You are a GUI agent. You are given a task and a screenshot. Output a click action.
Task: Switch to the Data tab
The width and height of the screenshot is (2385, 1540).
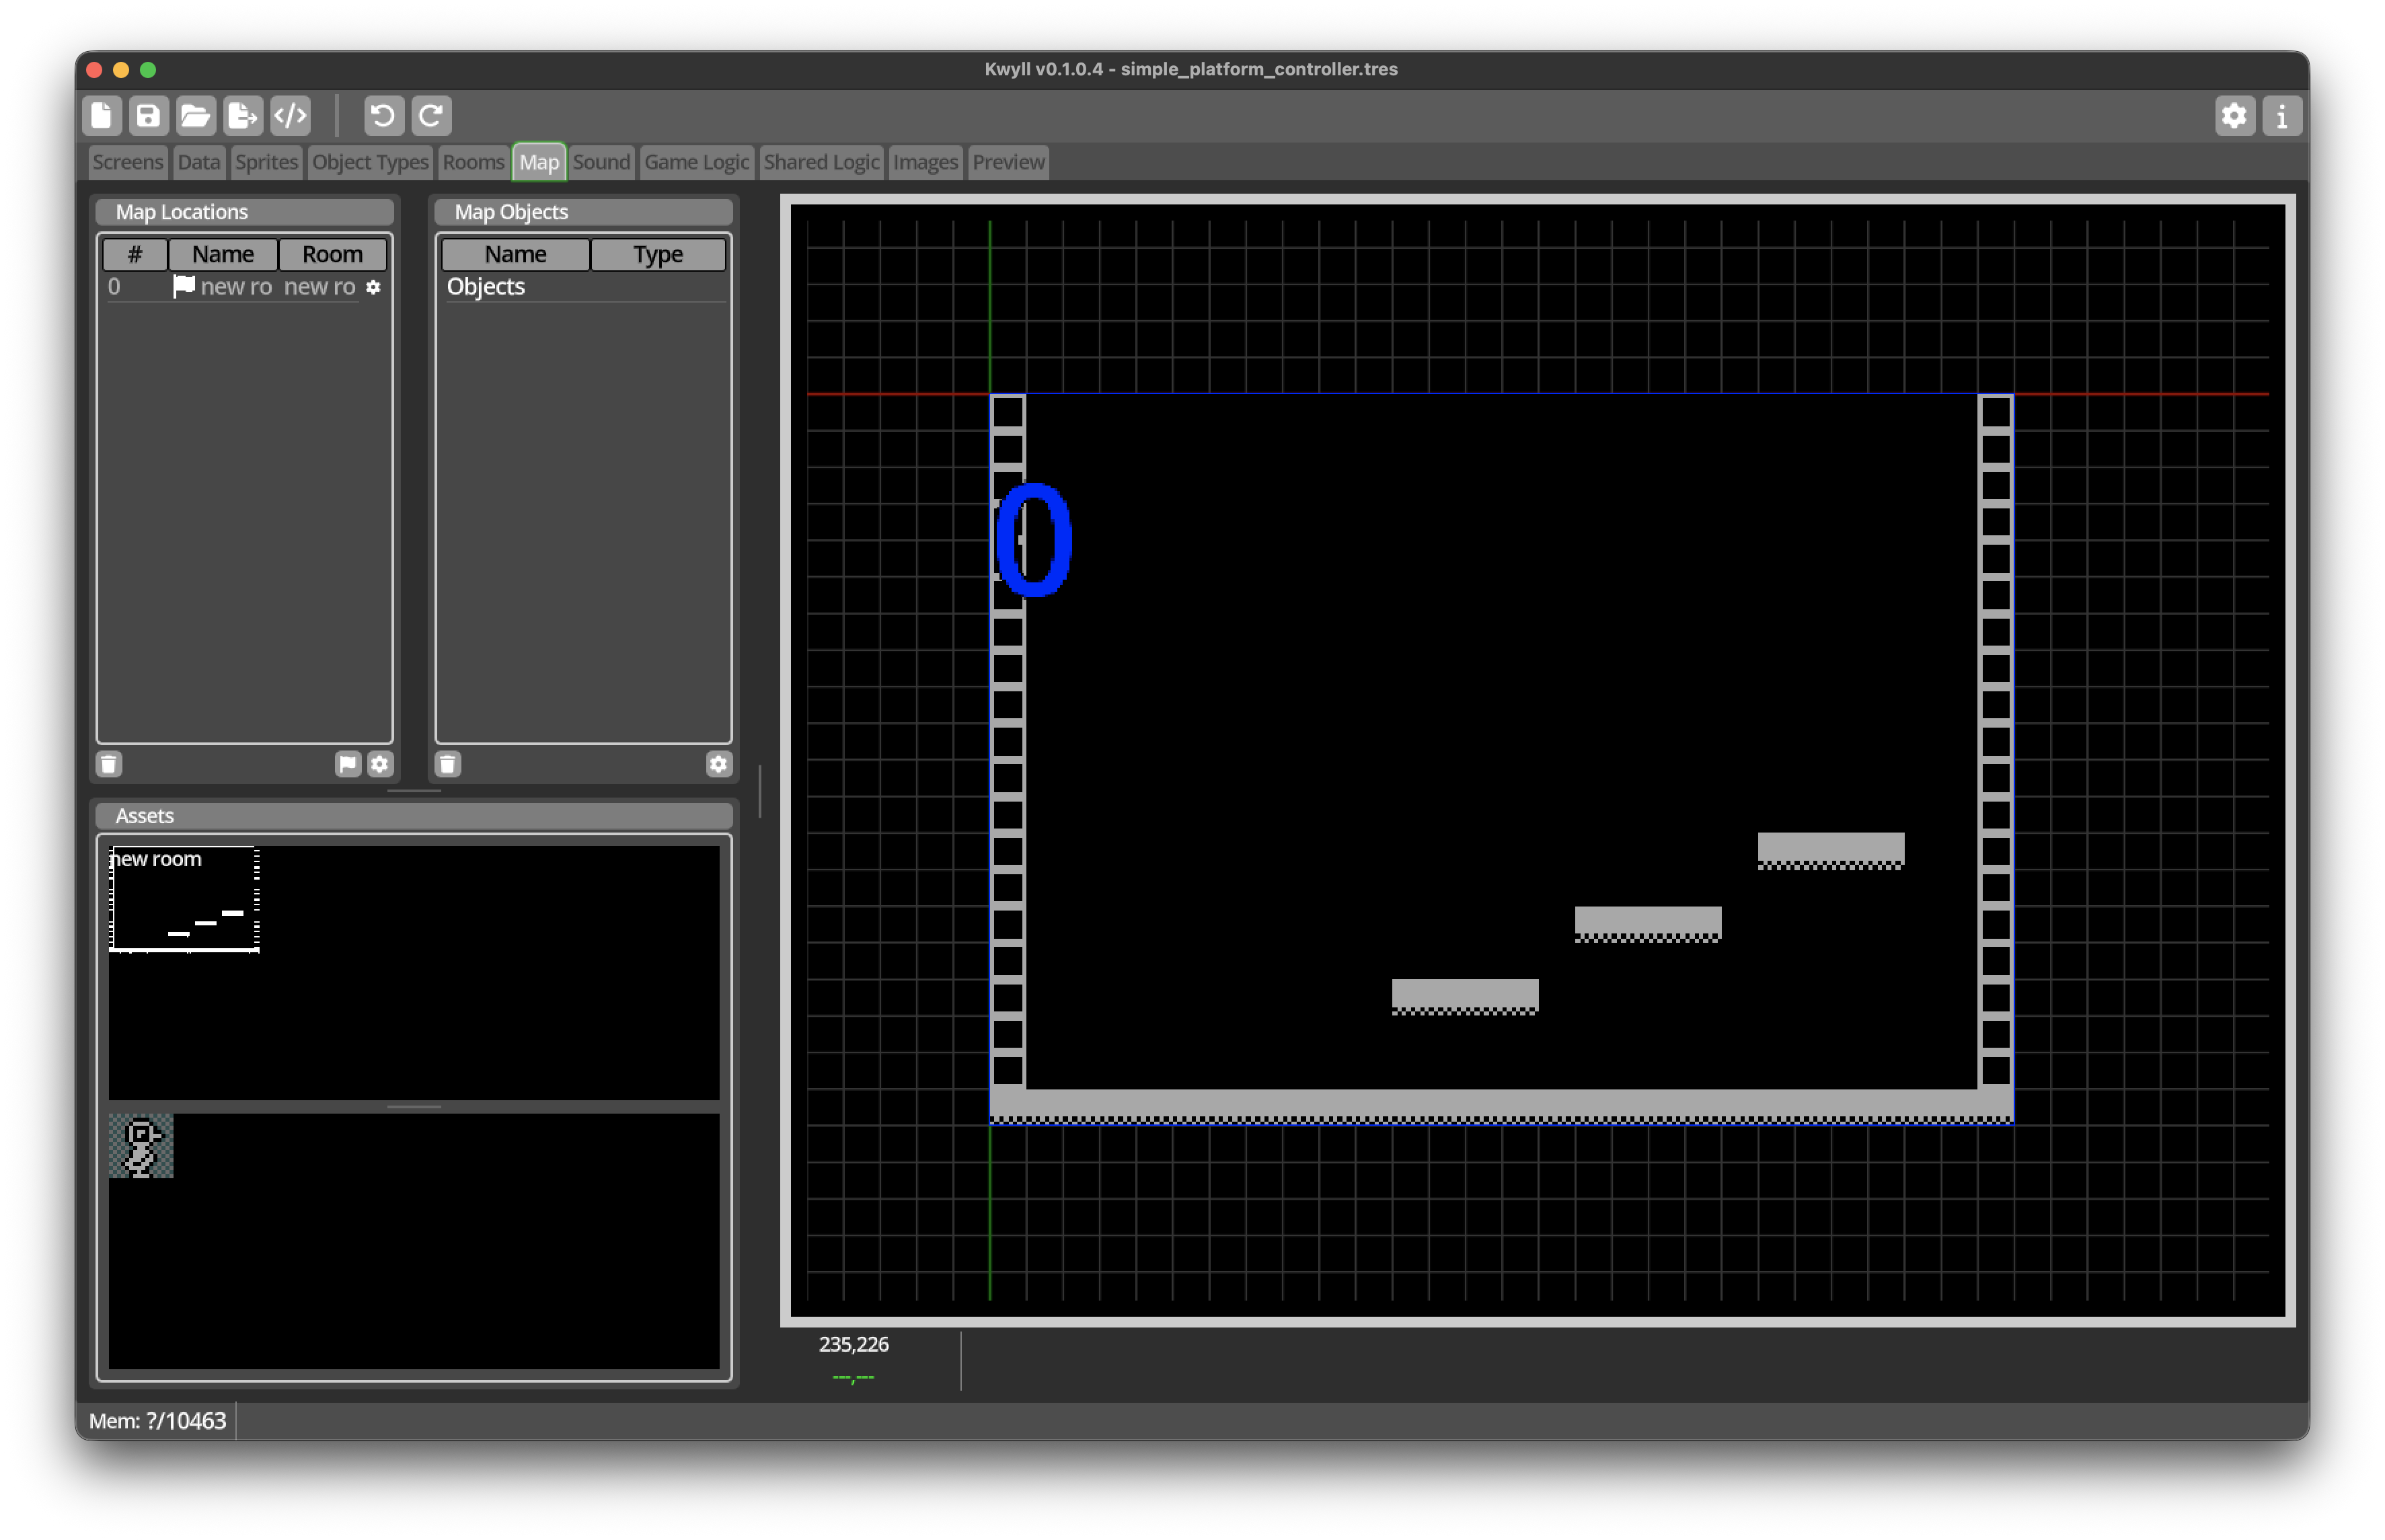click(x=198, y=162)
